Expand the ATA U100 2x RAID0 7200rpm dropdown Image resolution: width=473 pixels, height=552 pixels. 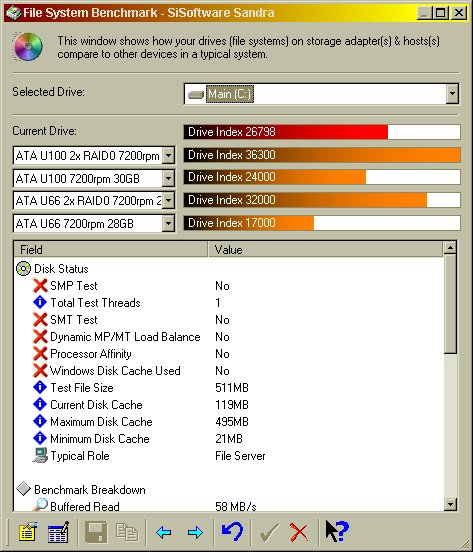pos(168,155)
